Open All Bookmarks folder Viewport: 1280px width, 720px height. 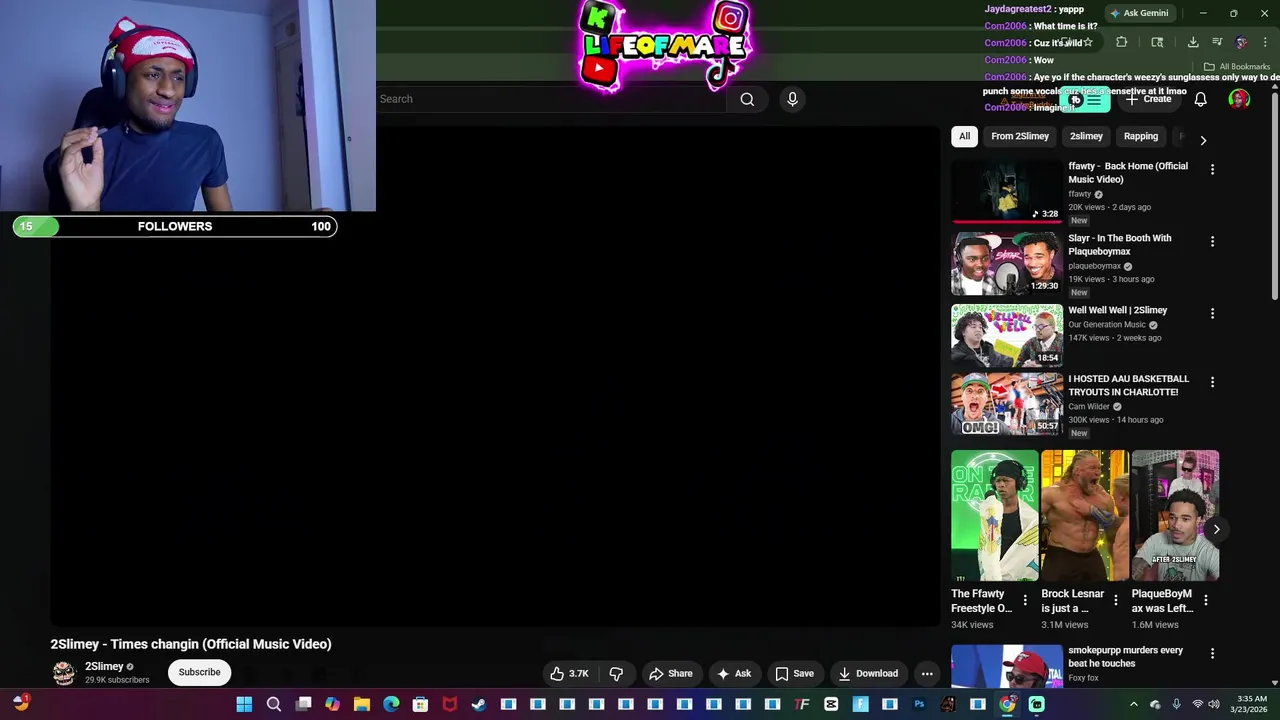tap(1237, 67)
